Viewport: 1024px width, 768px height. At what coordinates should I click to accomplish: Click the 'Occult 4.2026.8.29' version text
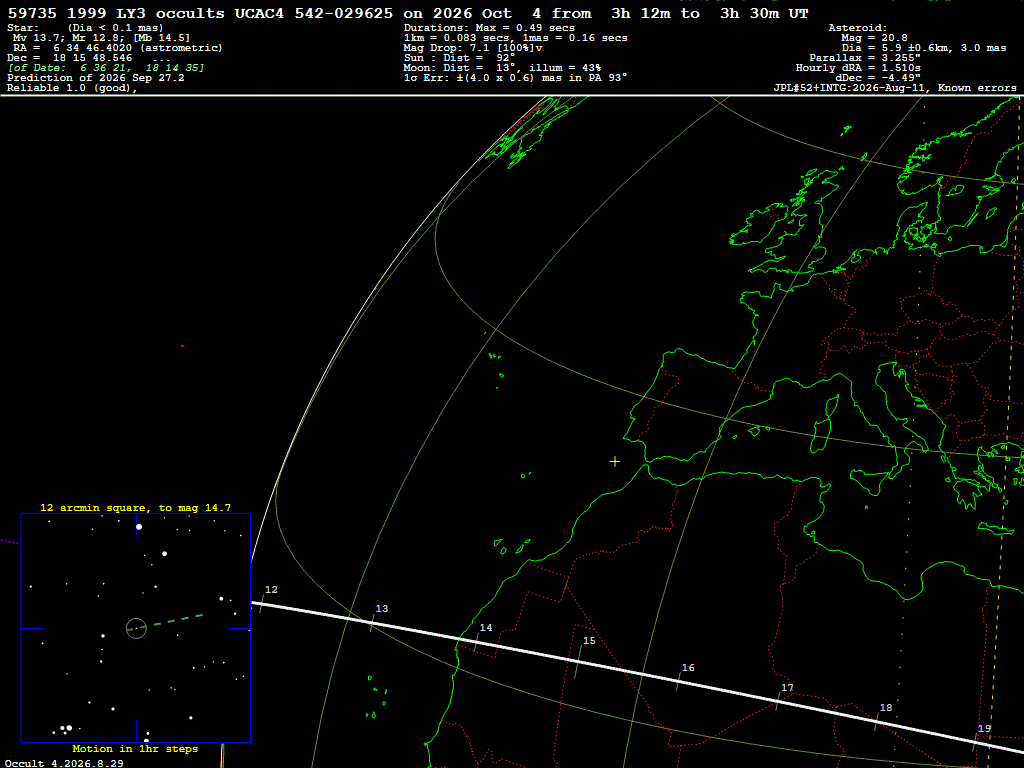pos(64,763)
